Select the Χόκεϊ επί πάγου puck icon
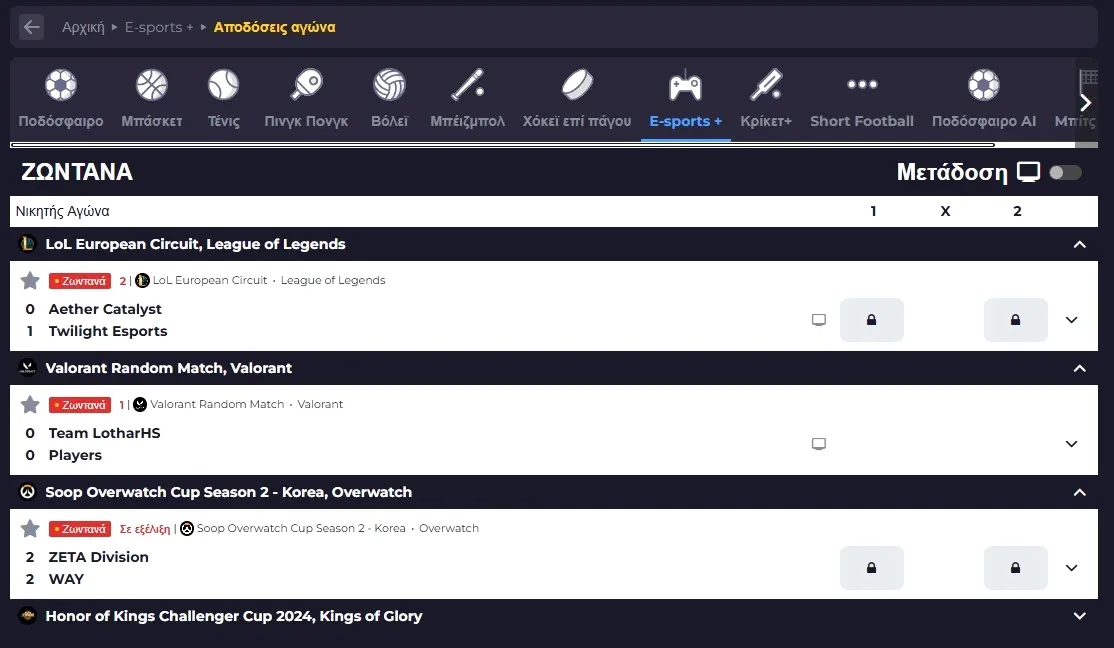The image size is (1114, 648). (x=577, y=85)
